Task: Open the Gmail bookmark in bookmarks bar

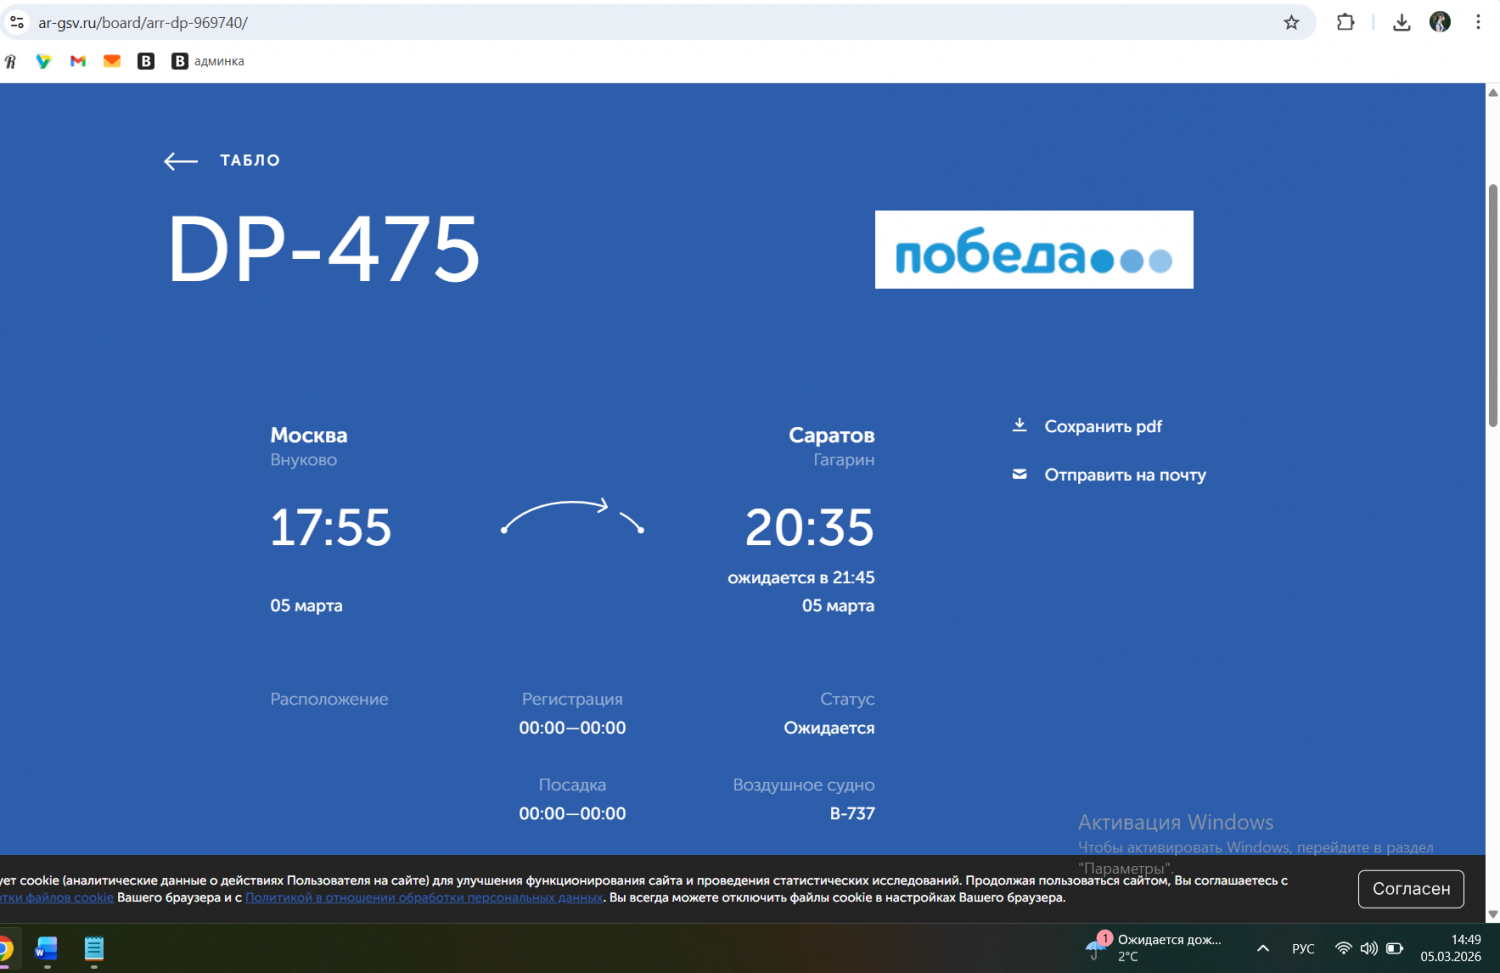Action: 78,61
